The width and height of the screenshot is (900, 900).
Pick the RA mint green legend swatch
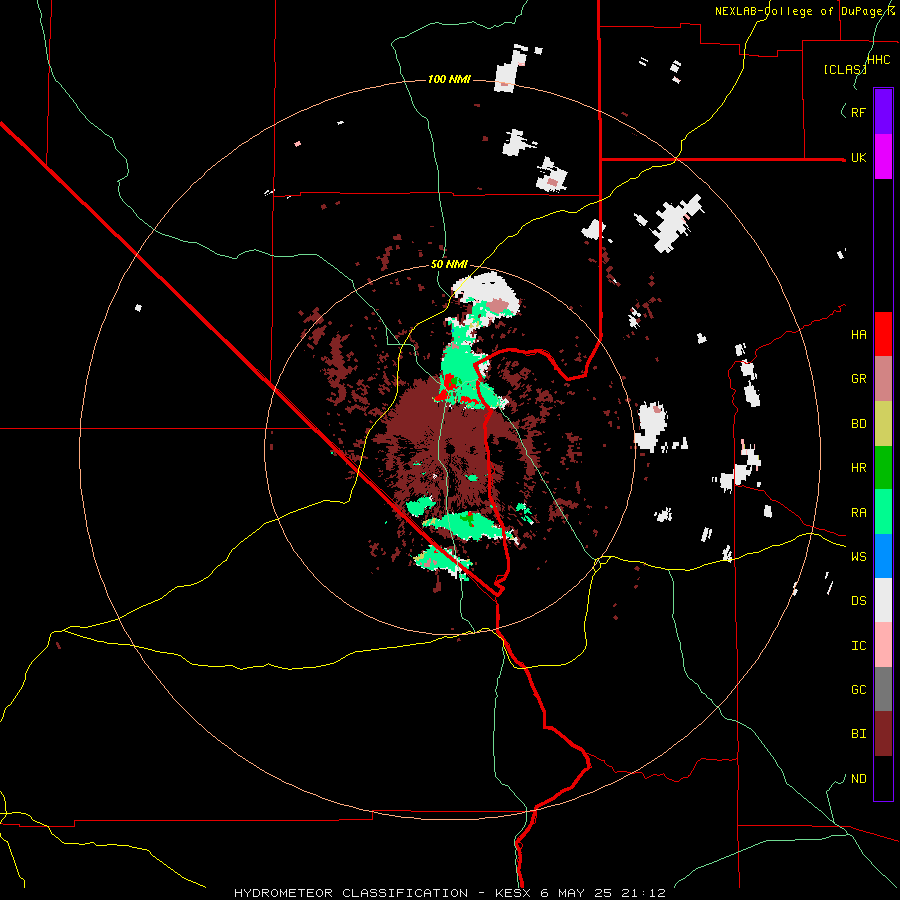[883, 512]
